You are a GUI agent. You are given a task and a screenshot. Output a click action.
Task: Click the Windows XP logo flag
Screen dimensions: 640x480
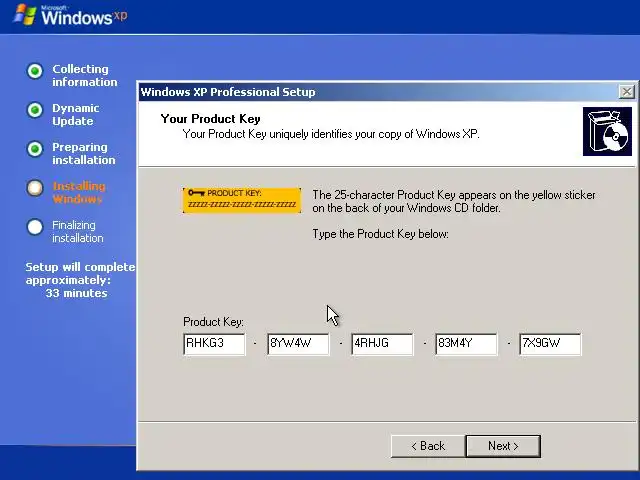coord(24,15)
